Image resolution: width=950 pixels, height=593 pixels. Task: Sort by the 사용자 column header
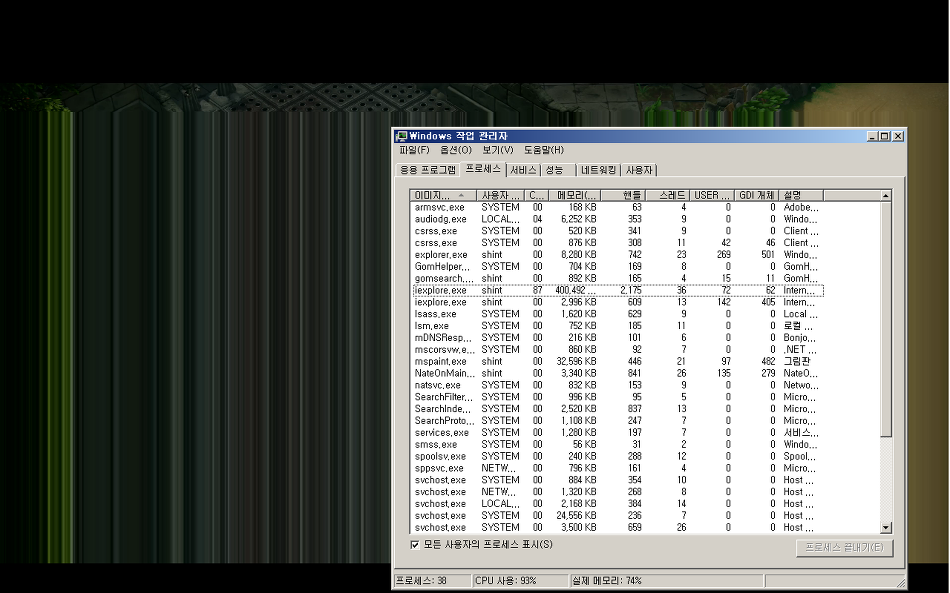pos(500,195)
